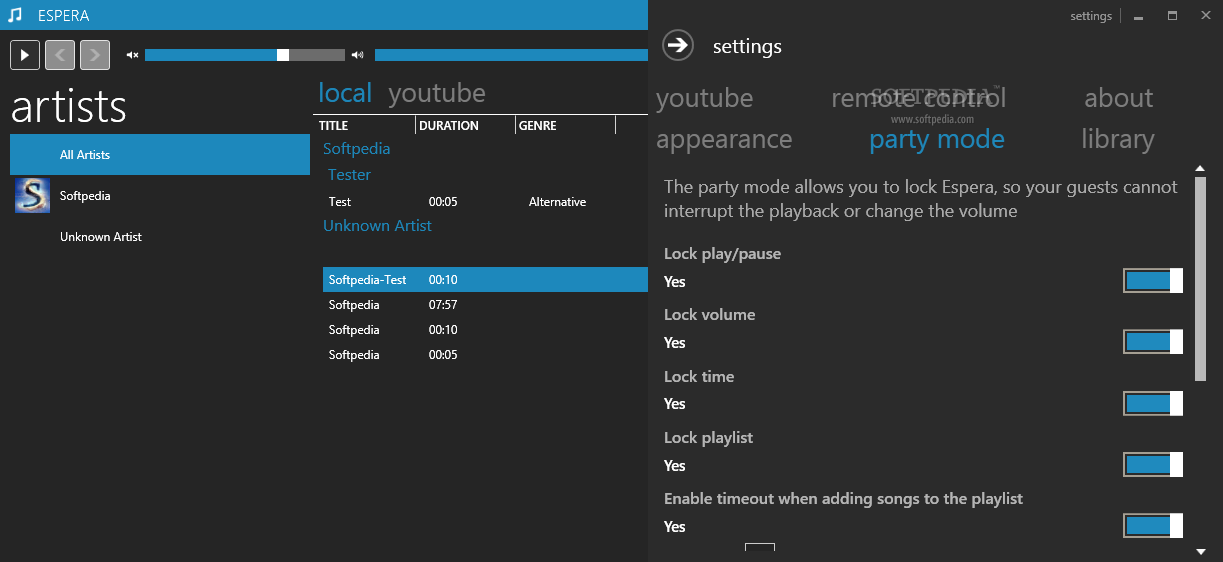Disable the Lock volume switch
This screenshot has height=562, width=1223.
tap(1153, 342)
